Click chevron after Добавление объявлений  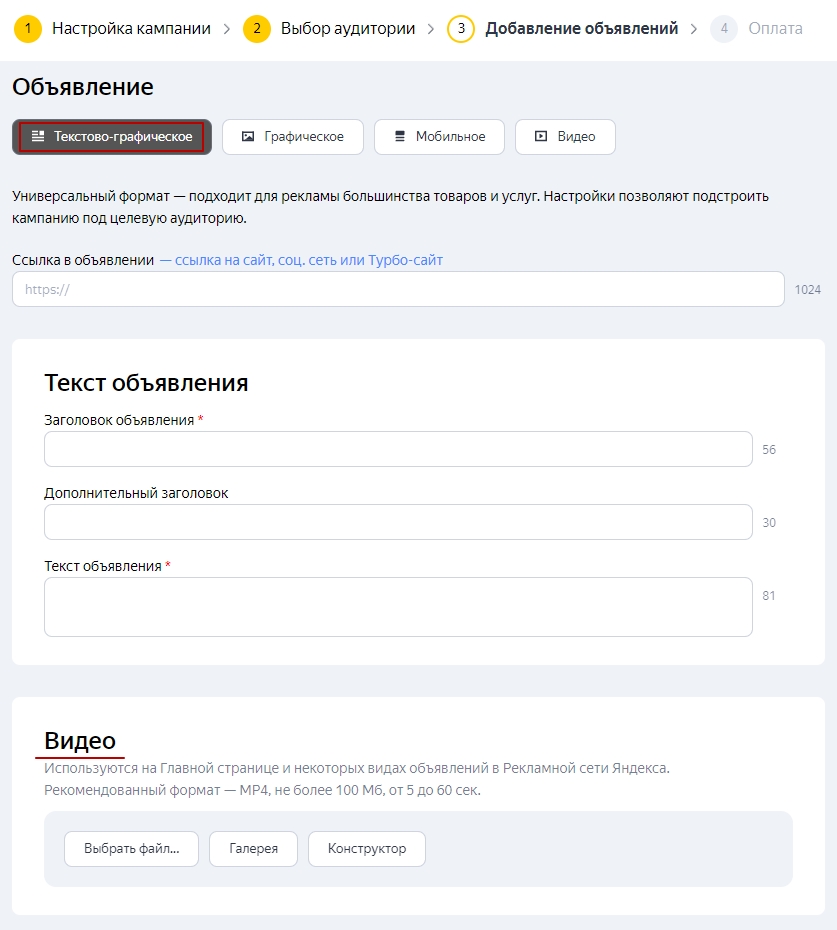(x=694, y=29)
